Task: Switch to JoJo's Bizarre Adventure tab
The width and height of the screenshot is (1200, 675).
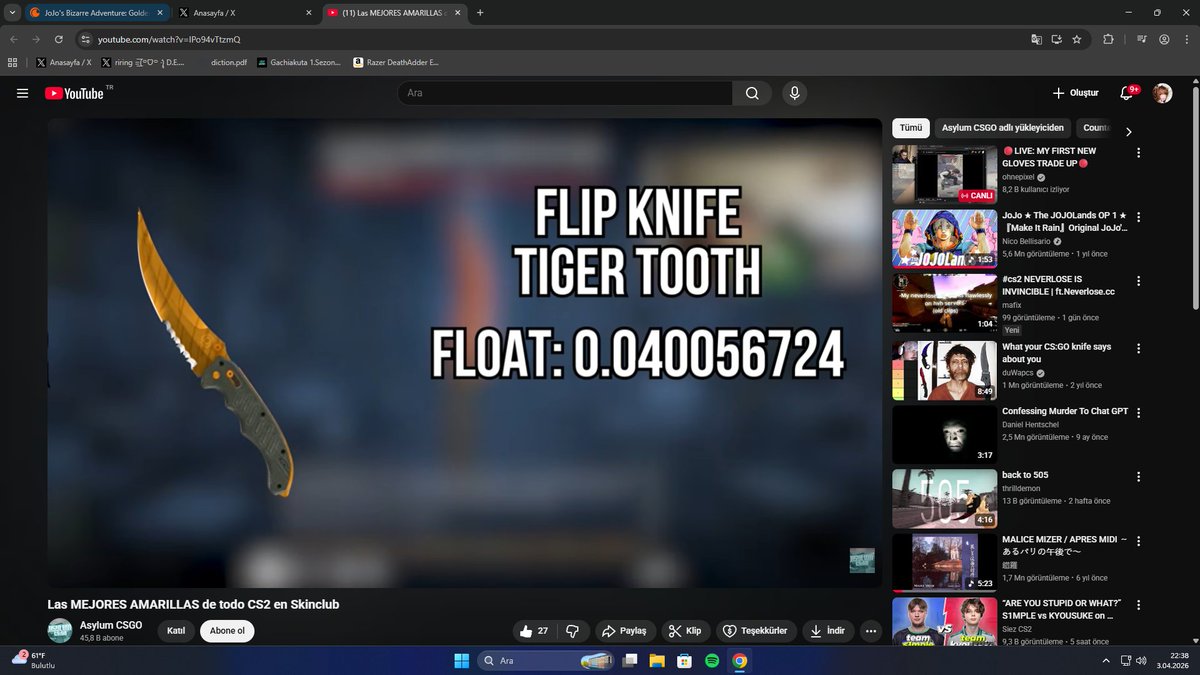Action: 95,13
